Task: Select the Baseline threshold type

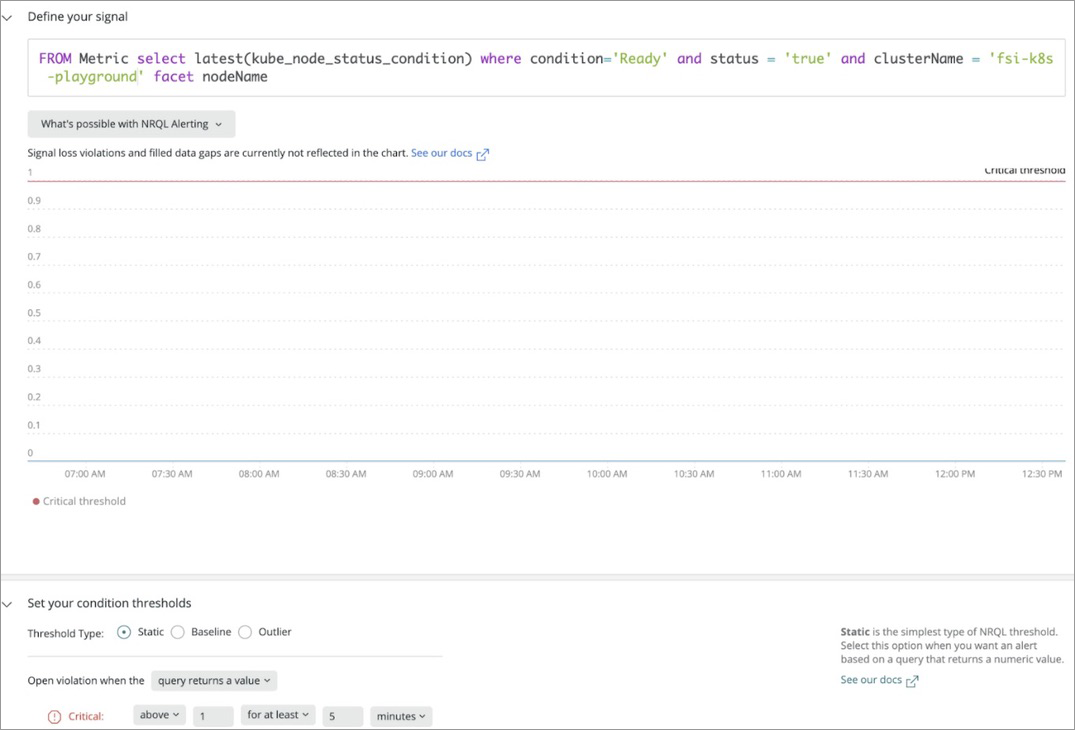Action: (x=178, y=632)
